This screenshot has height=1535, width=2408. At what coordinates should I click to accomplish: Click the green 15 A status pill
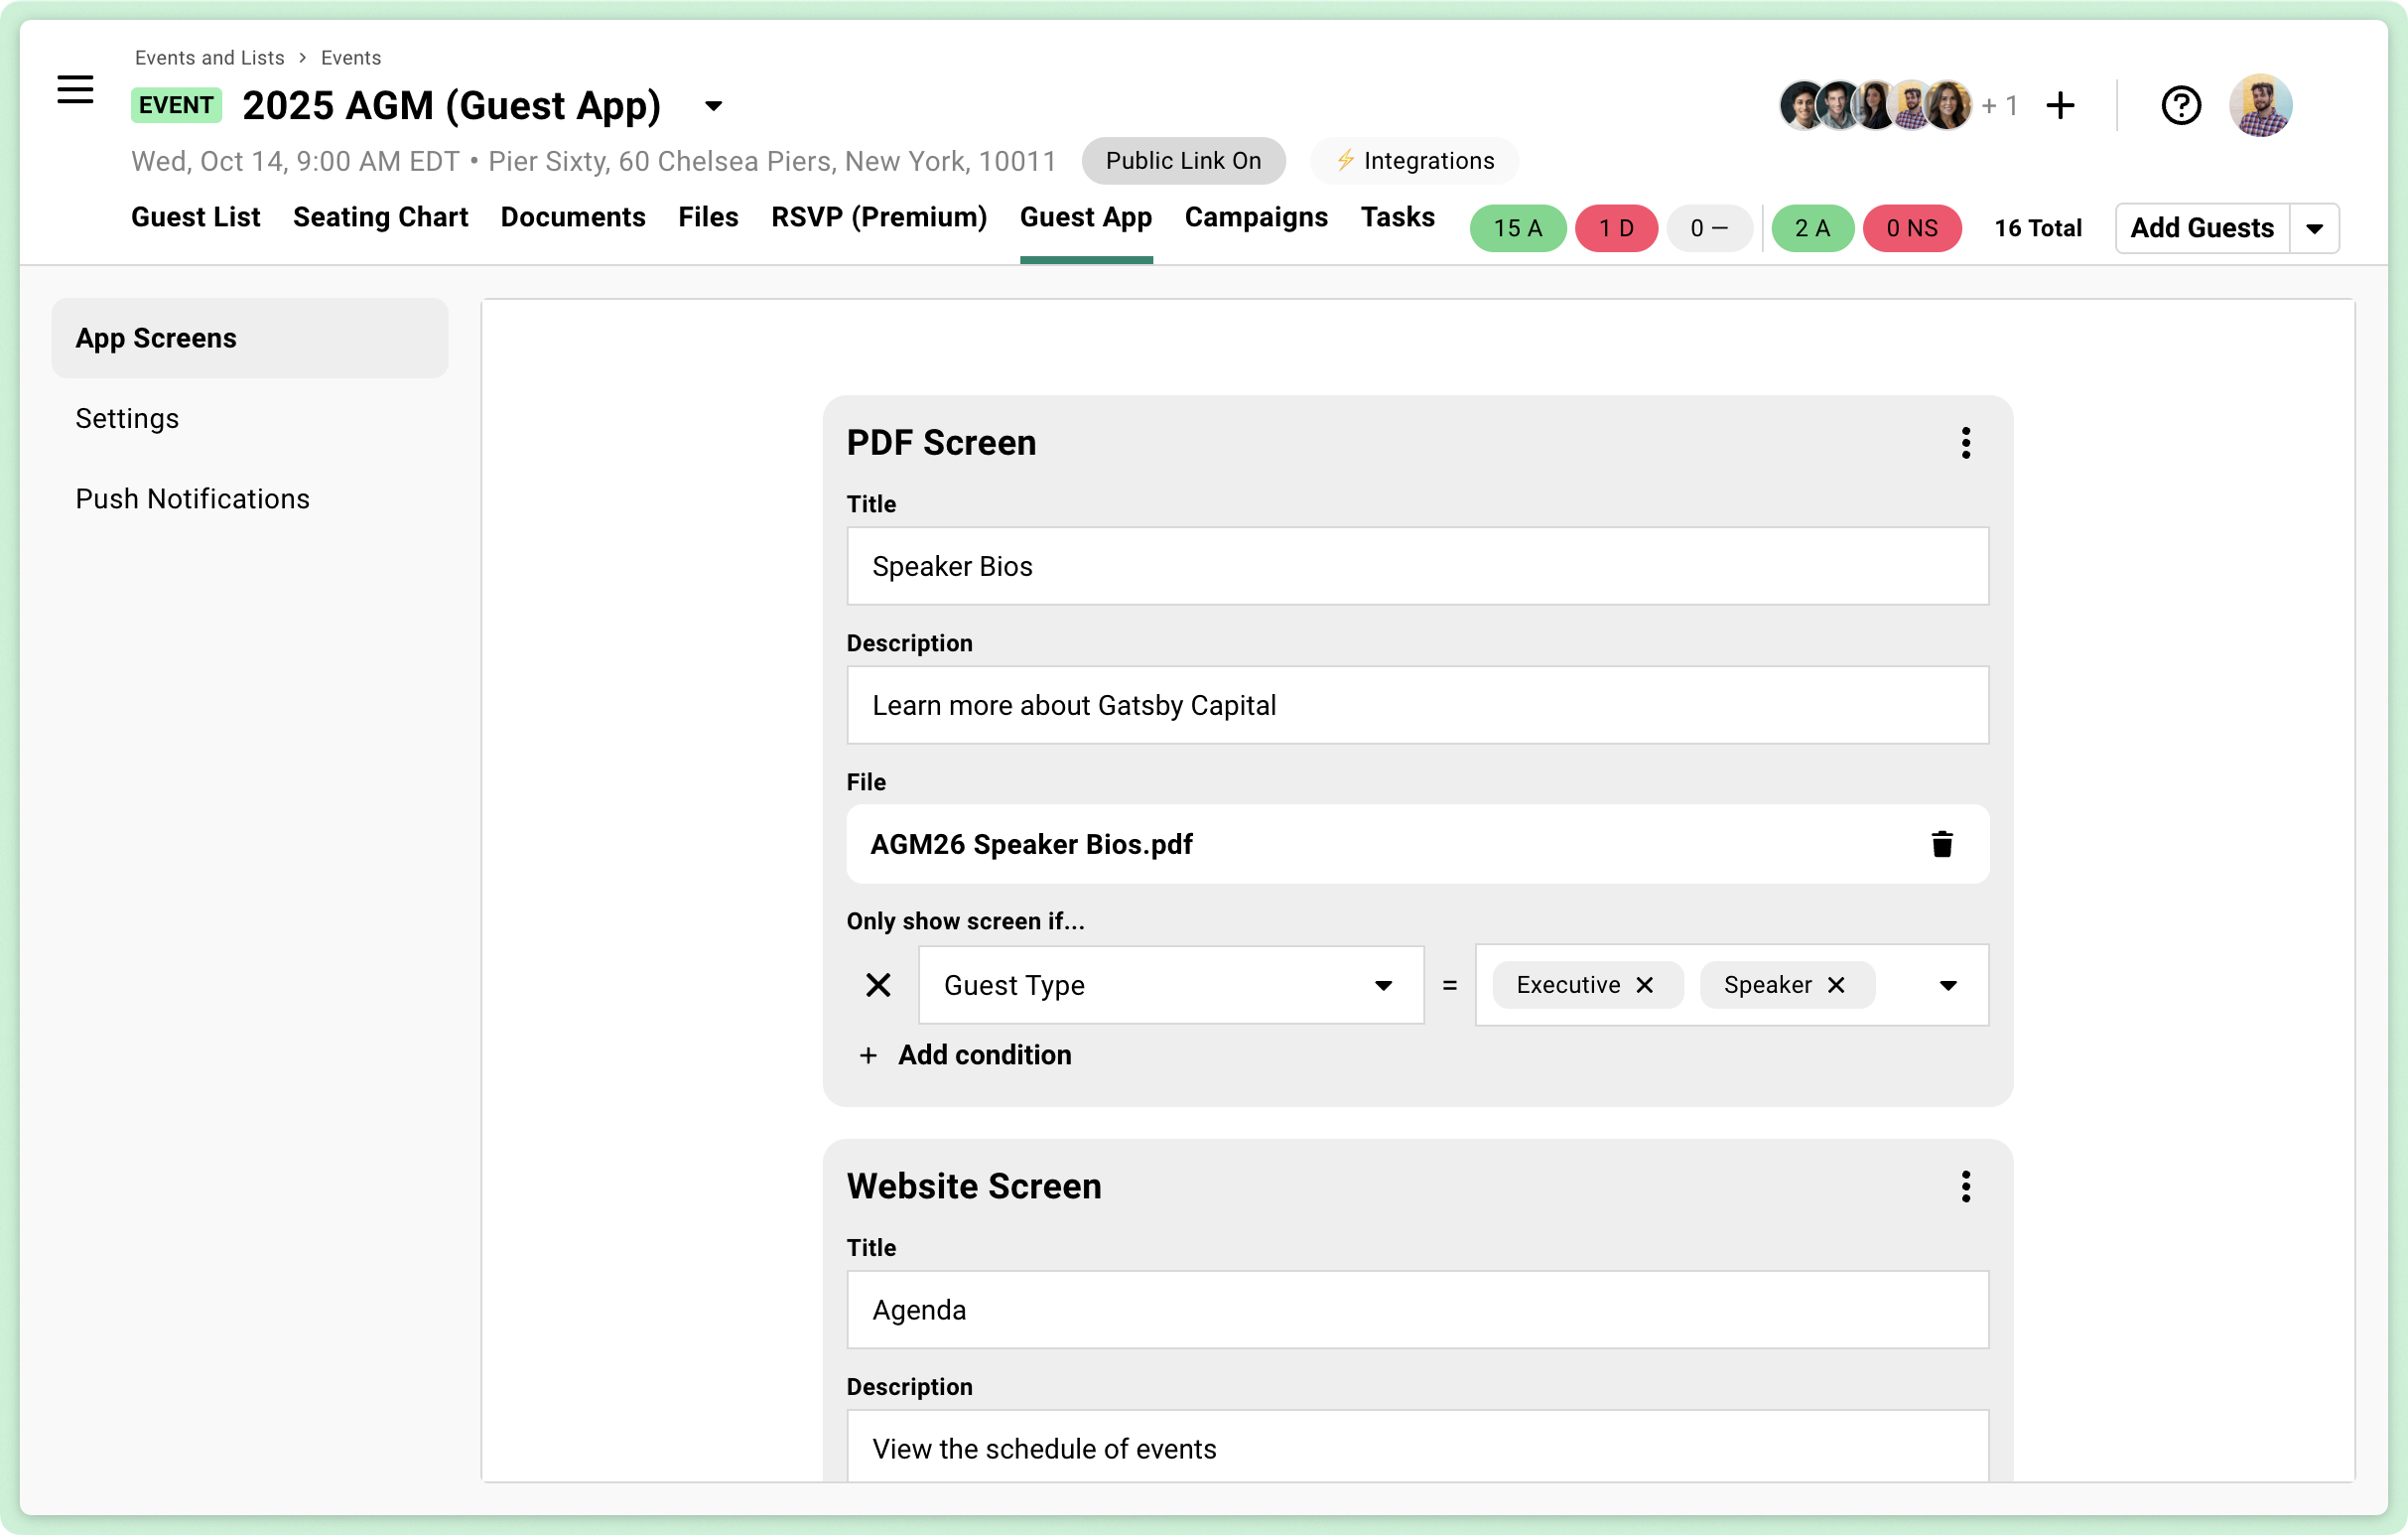[1517, 228]
